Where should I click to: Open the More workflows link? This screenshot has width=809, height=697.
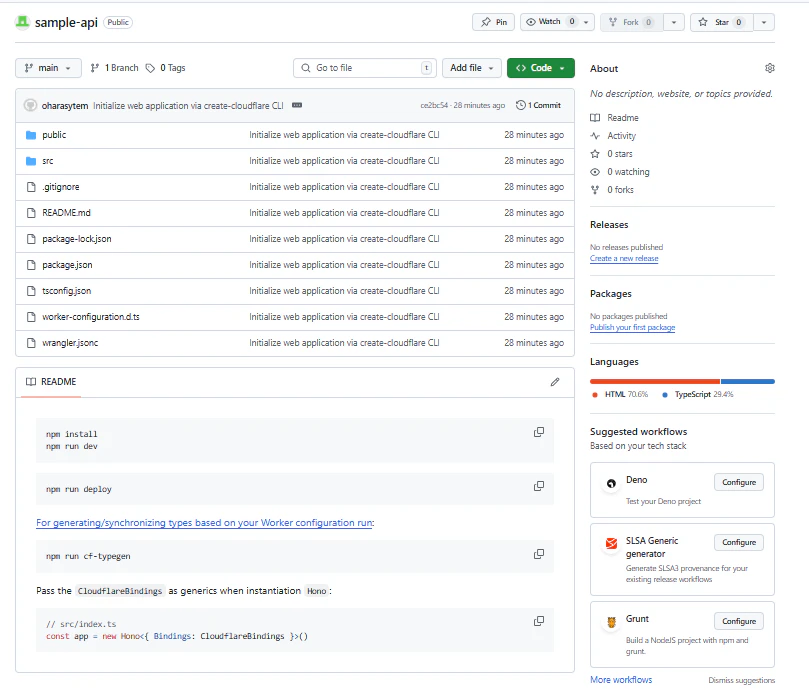coord(621,680)
